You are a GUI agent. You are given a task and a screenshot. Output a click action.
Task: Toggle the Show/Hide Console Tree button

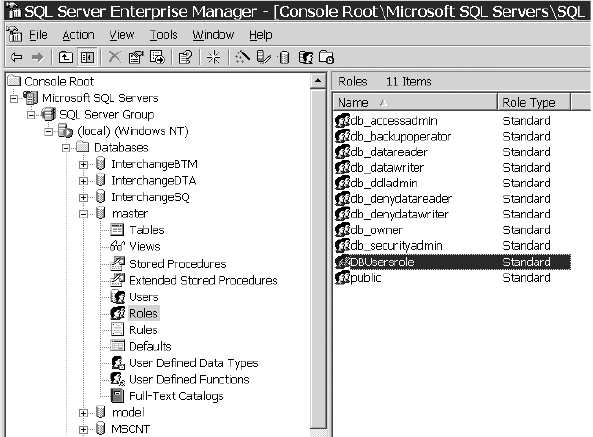87,57
